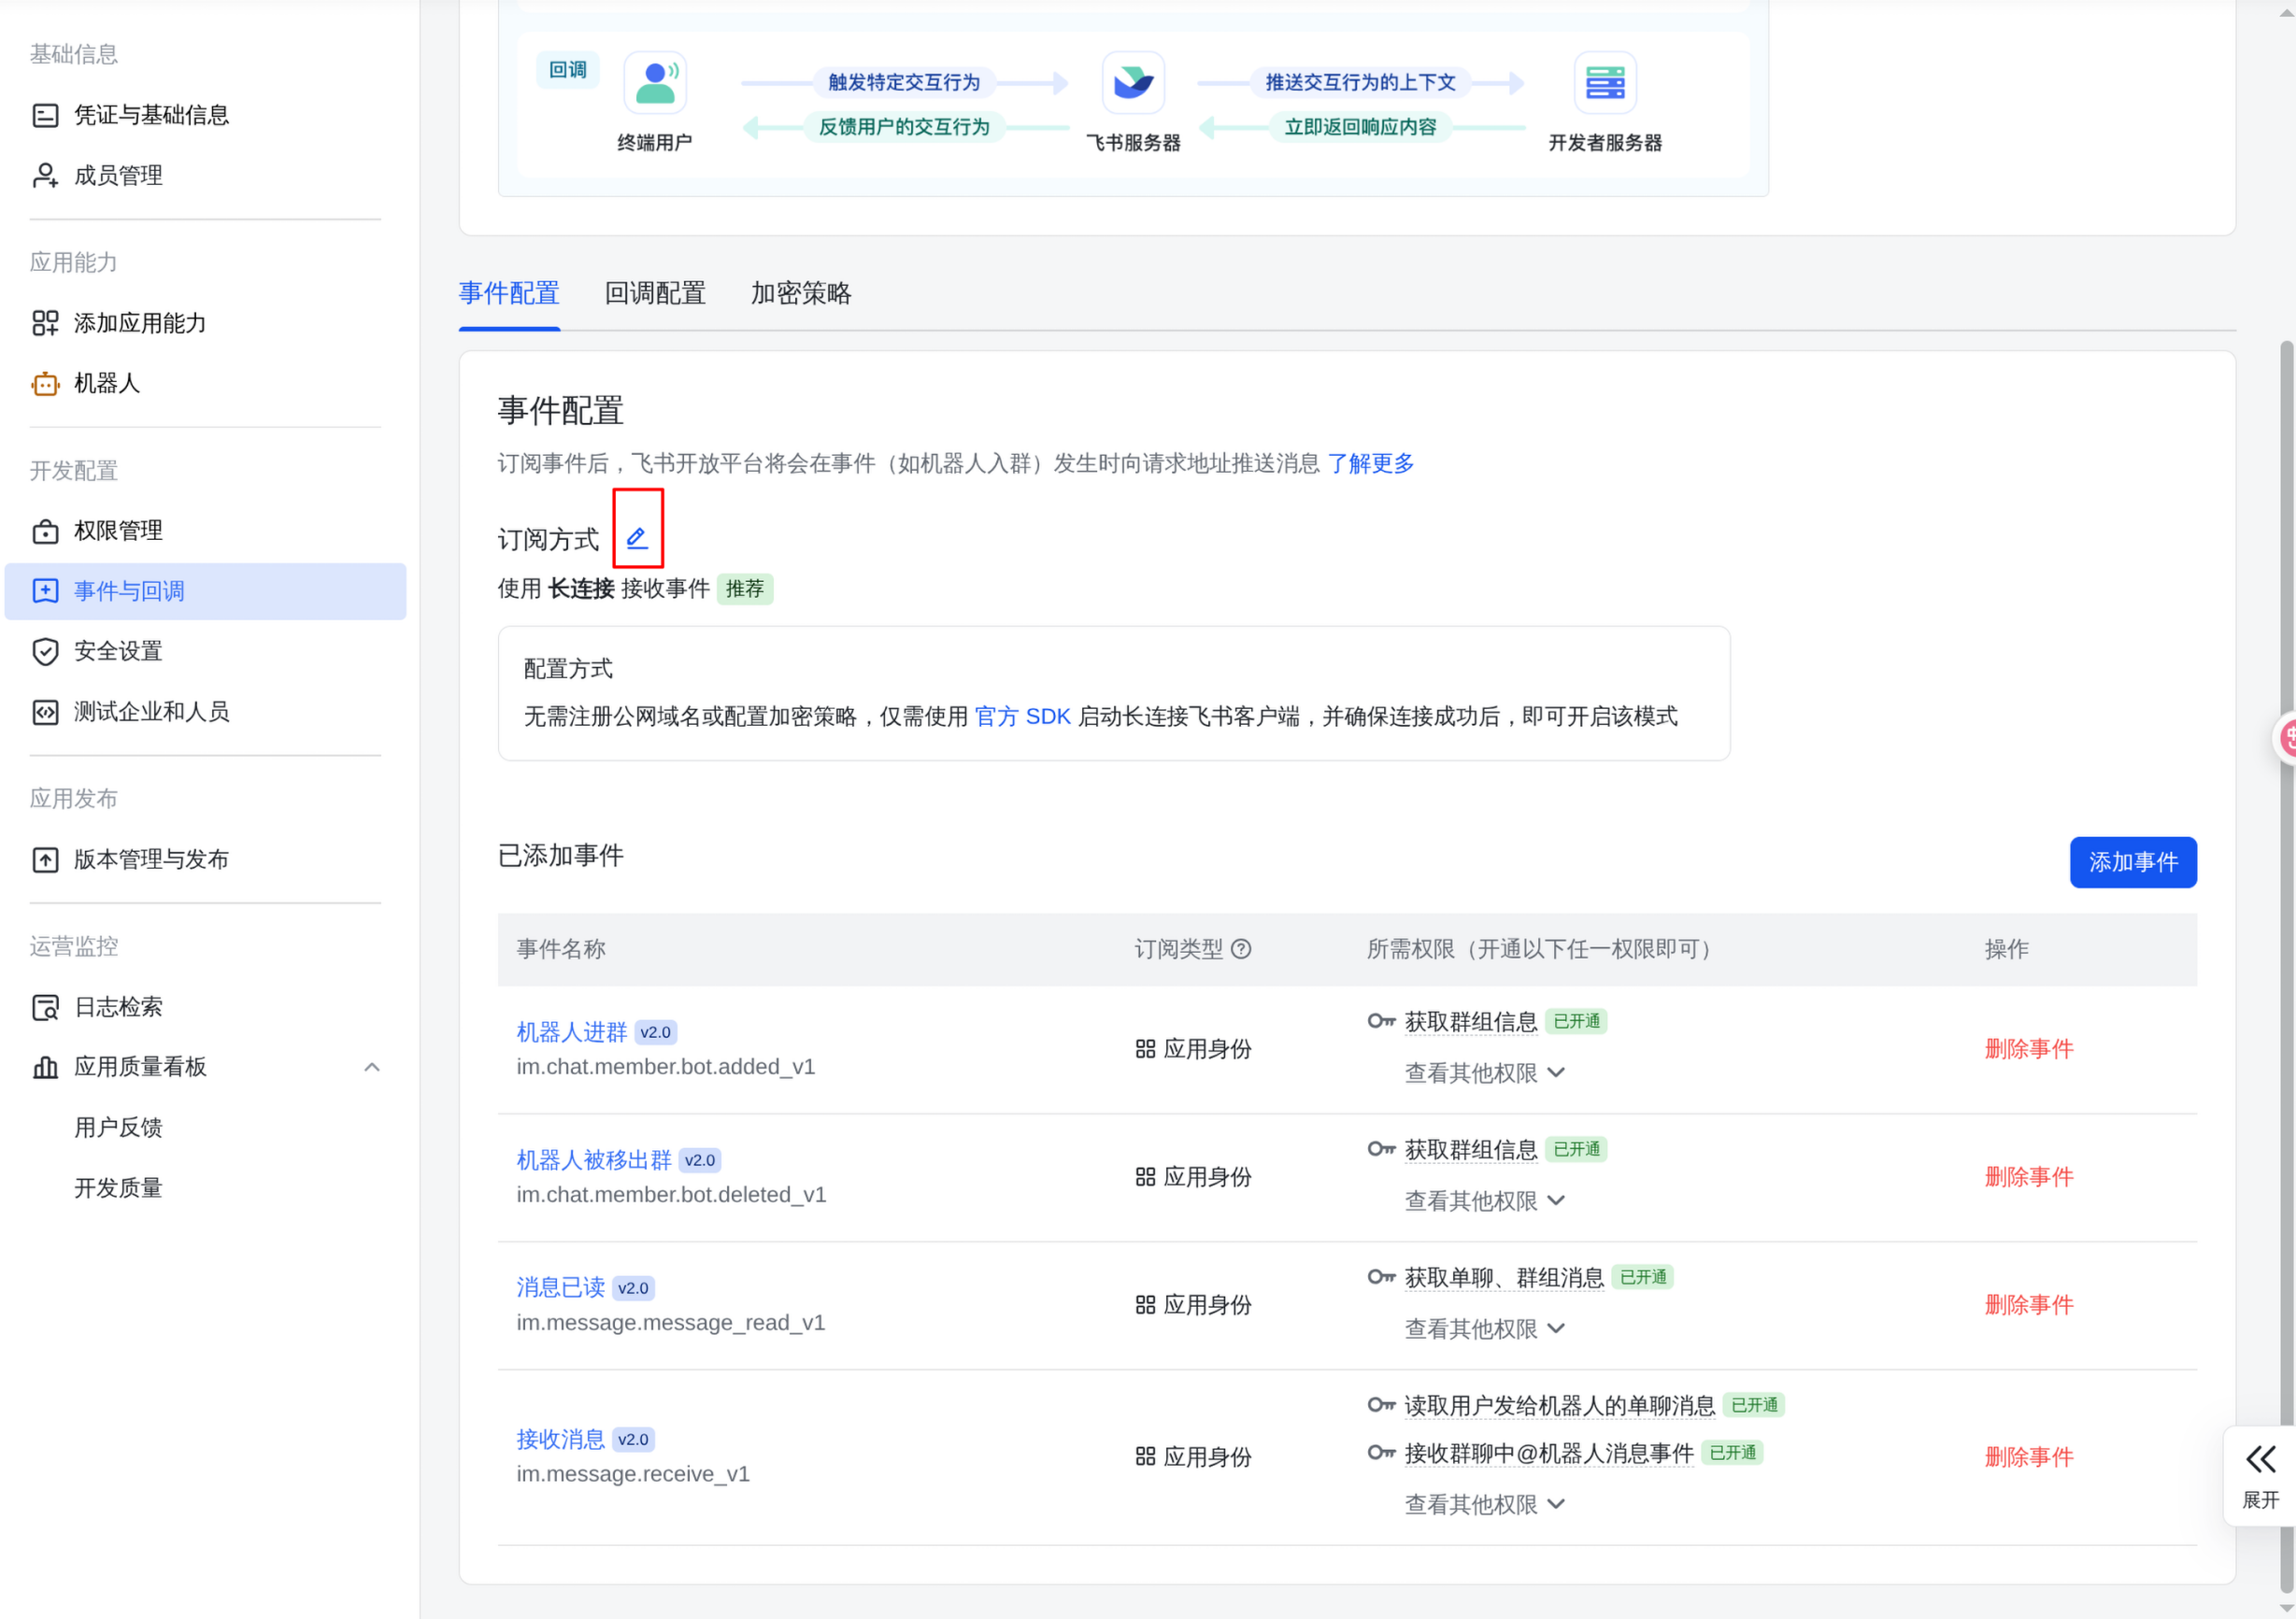This screenshot has width=2296, height=1619.
Task: Switch to the 加密策略 tab
Action: coord(801,293)
